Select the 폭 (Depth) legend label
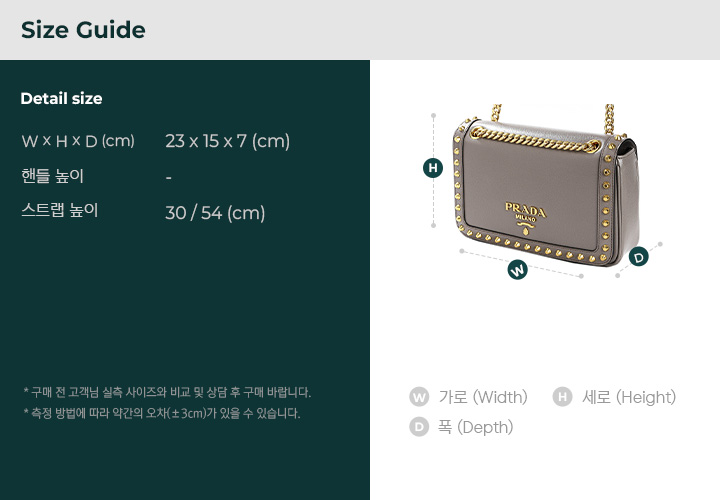The height and width of the screenshot is (500, 720). [x=475, y=427]
